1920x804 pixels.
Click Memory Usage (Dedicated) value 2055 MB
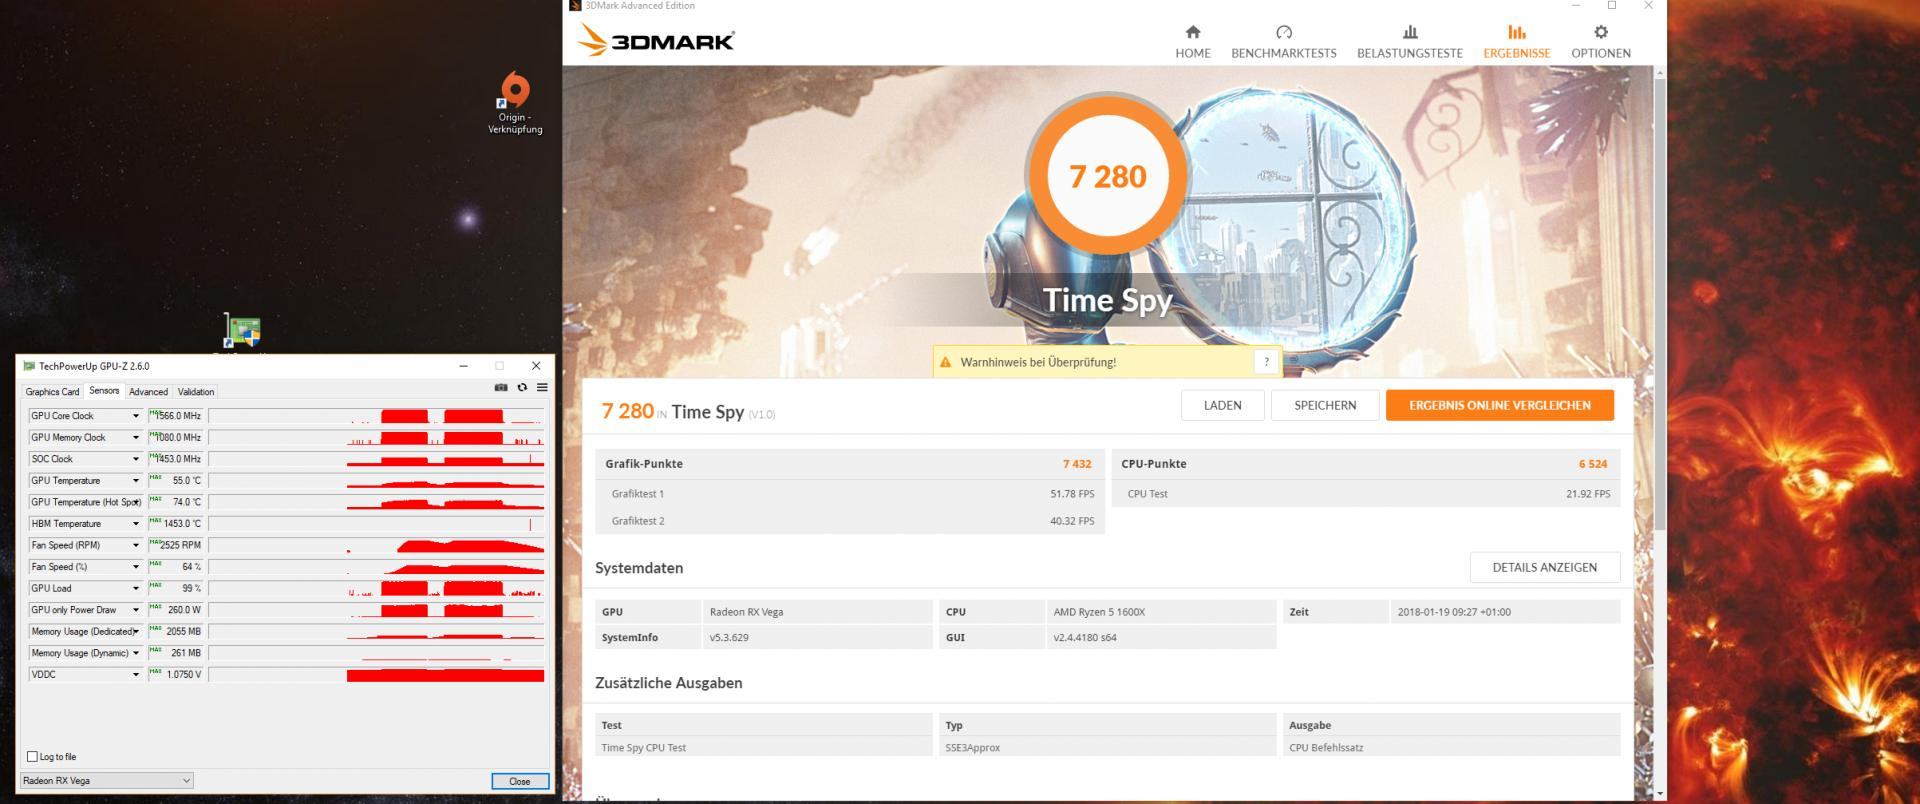pyautogui.click(x=176, y=632)
